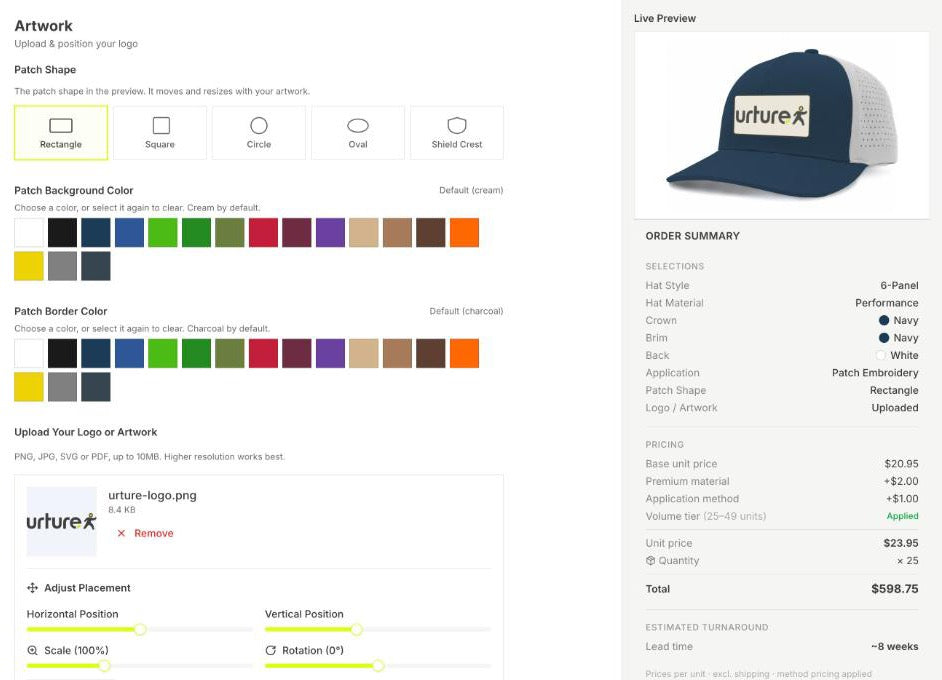Choose black patch border color
942x680 pixels.
click(62, 353)
